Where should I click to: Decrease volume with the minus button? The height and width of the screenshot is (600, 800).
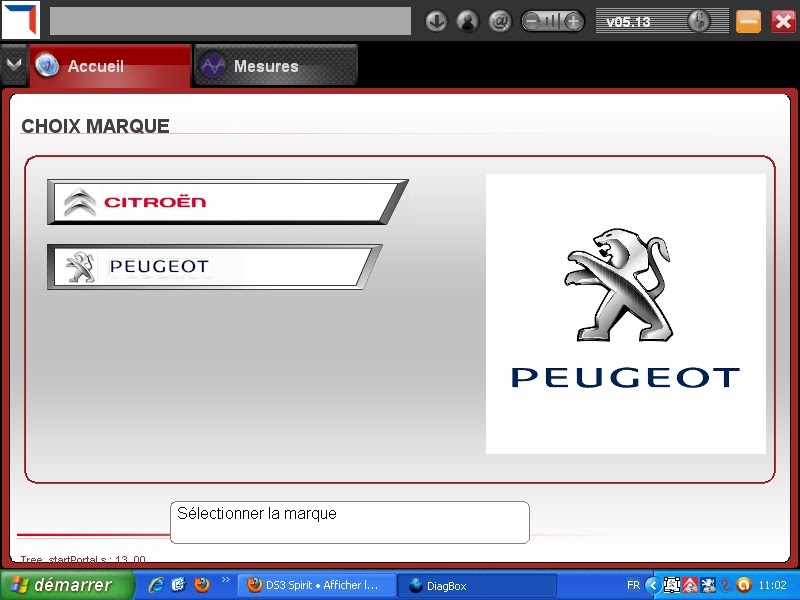[532, 21]
